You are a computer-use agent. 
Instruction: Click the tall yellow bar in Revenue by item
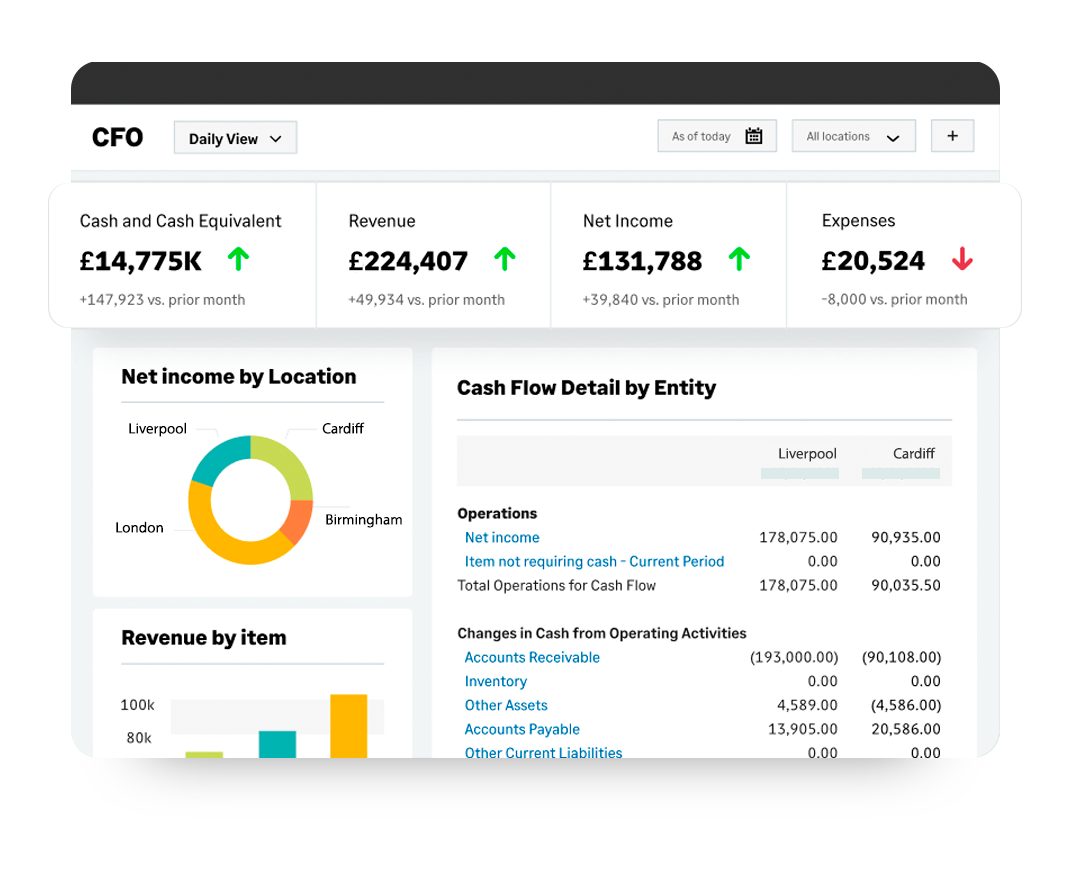pos(349,726)
